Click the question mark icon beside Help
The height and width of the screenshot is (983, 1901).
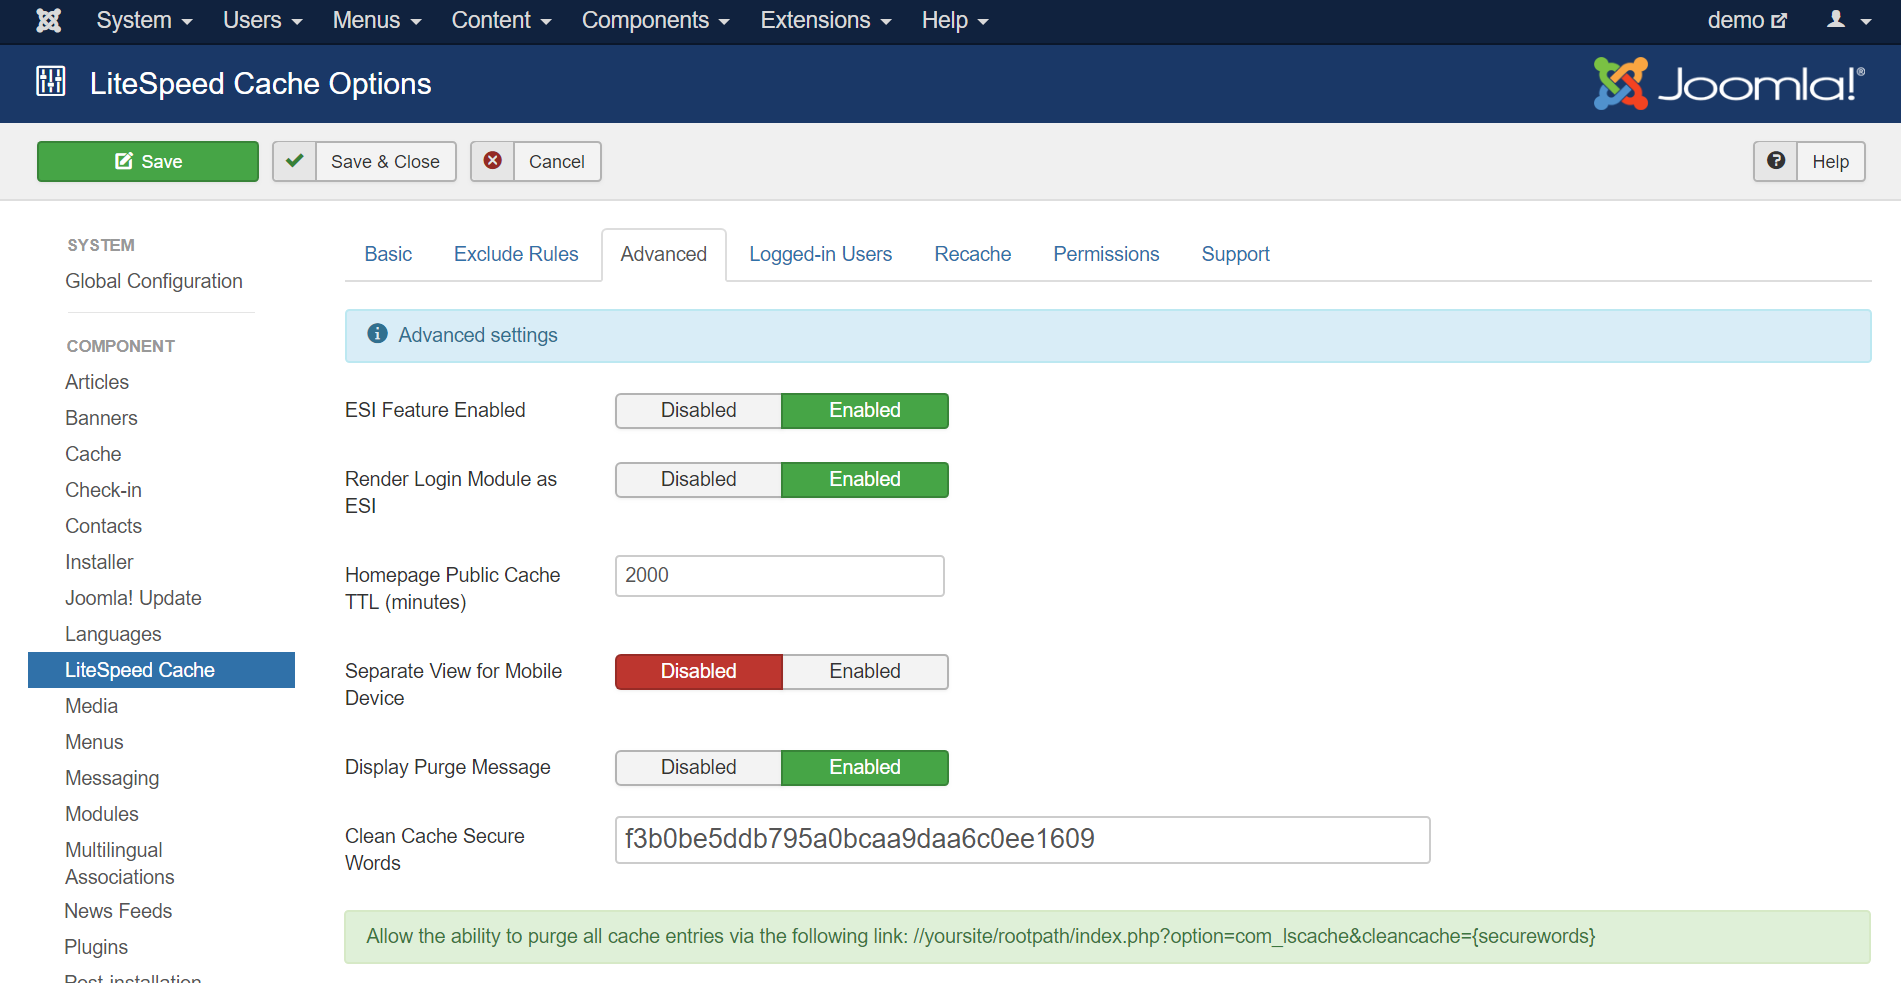[1776, 161]
